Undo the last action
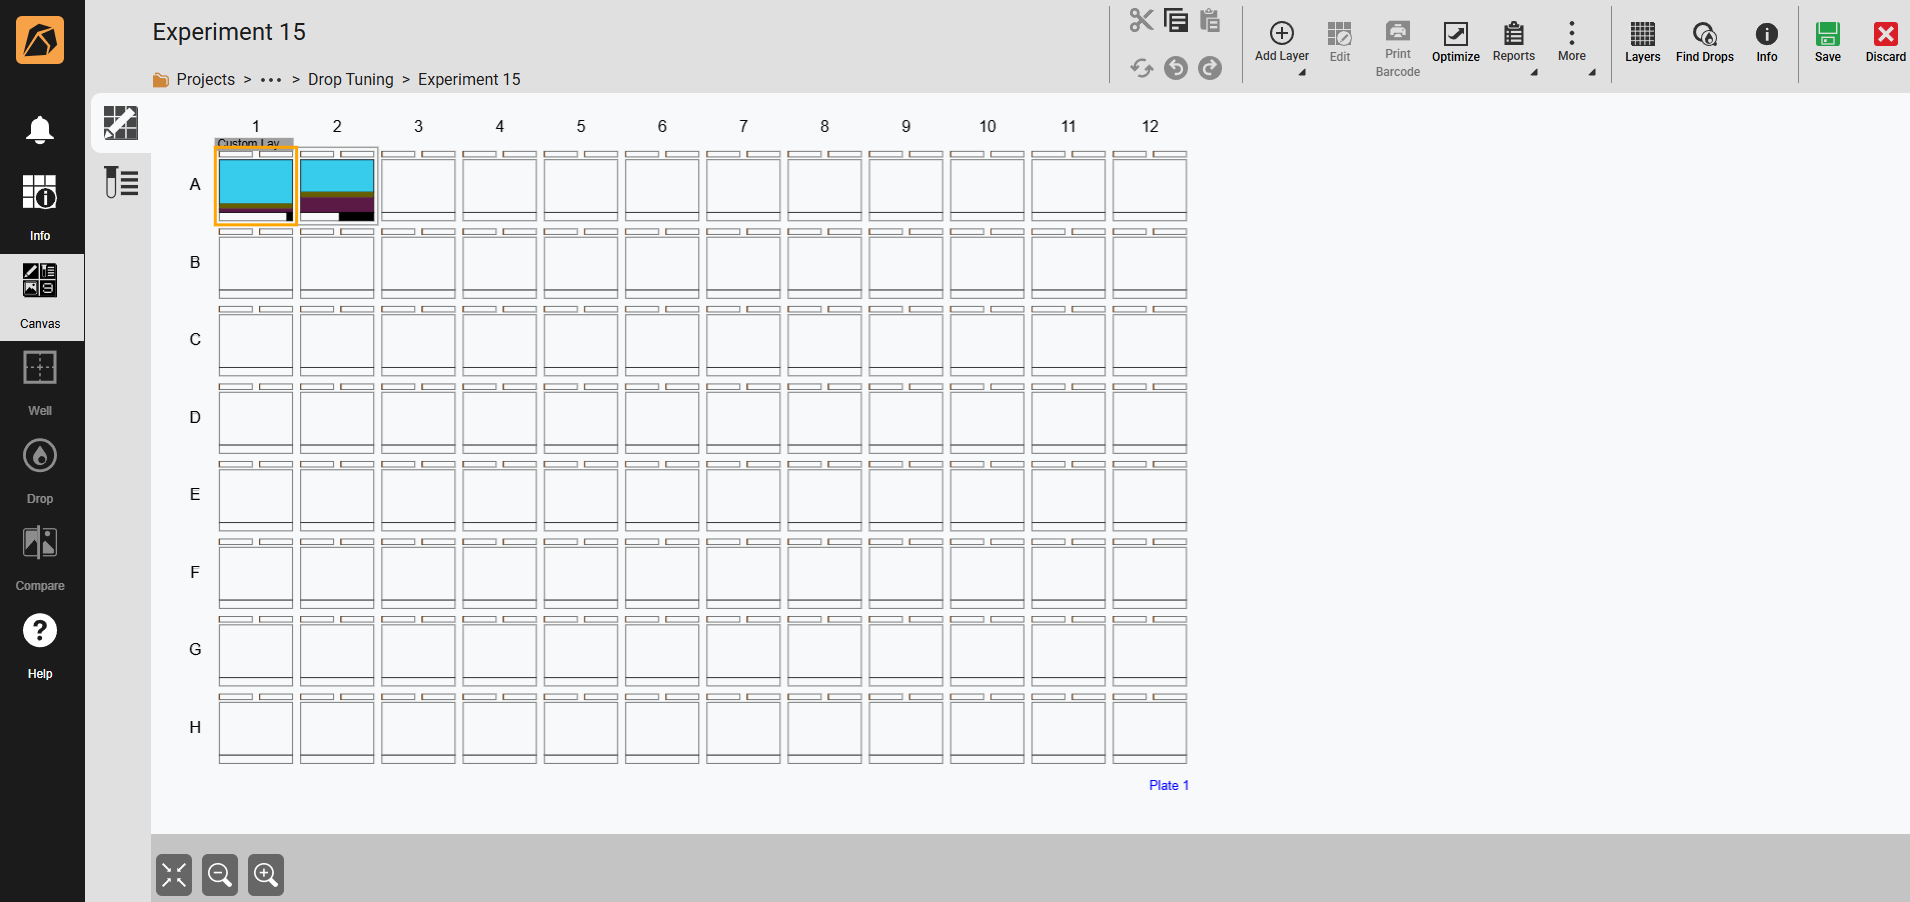1910x902 pixels. pyautogui.click(x=1176, y=68)
